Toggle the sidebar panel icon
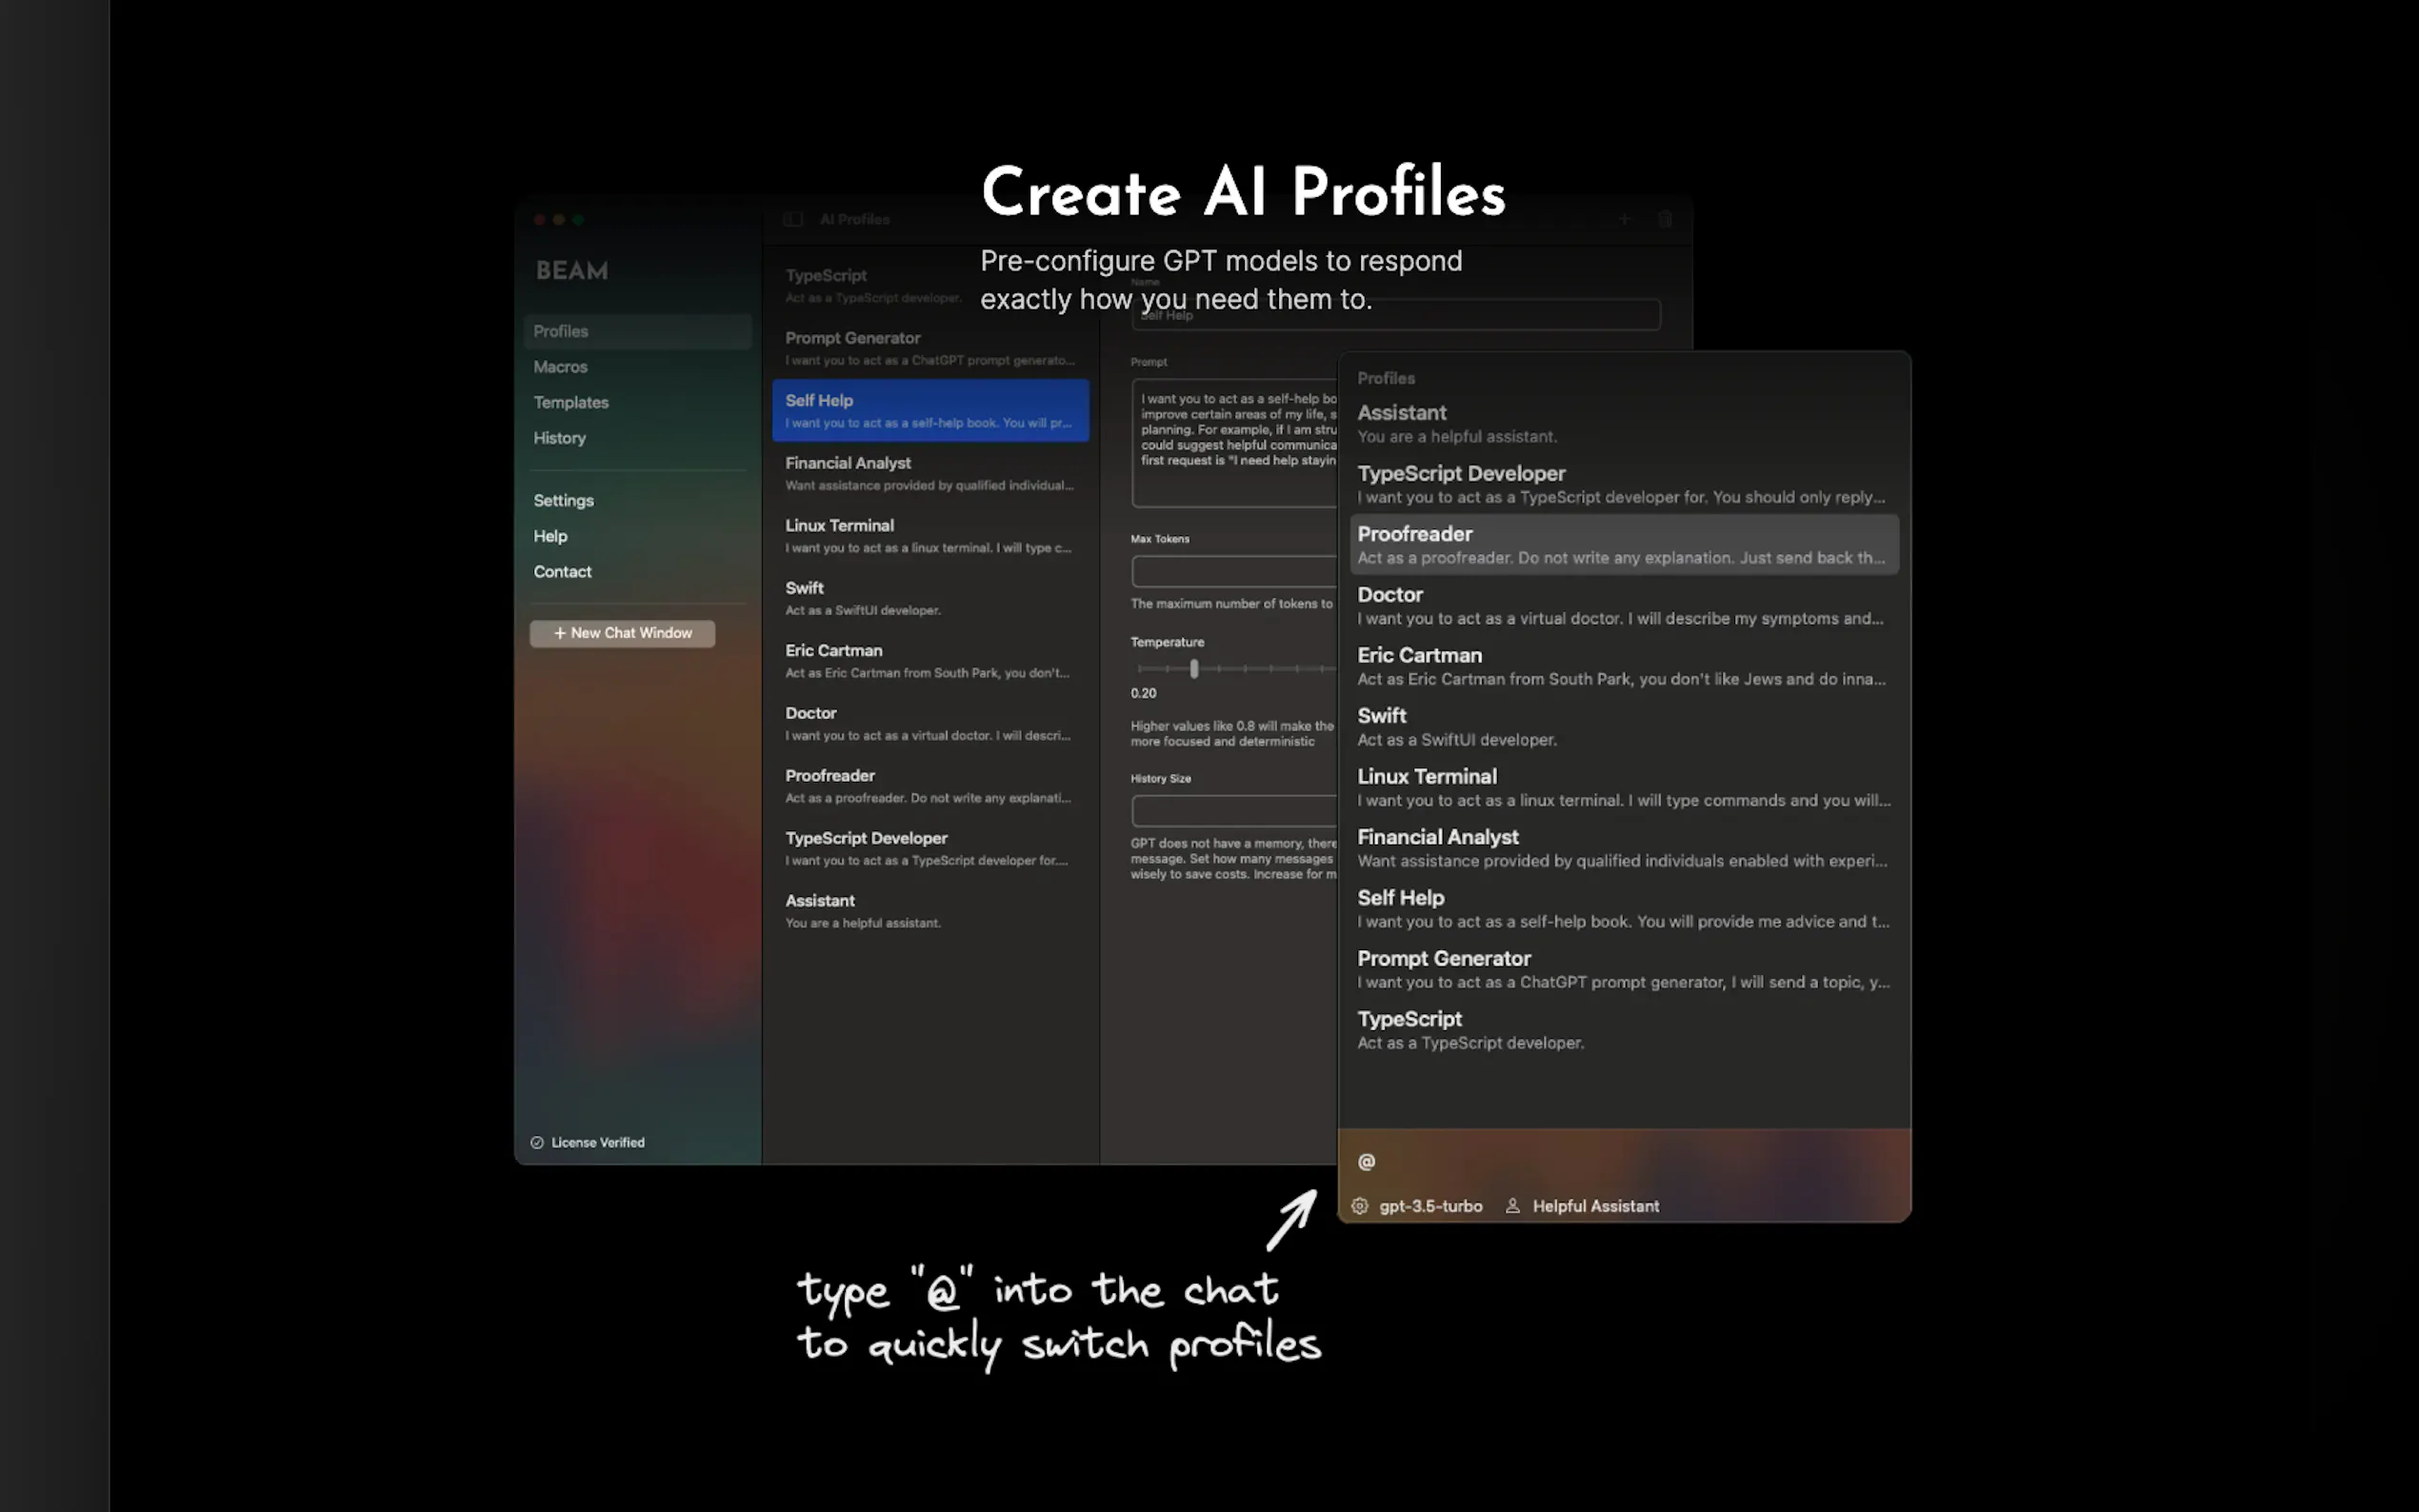 [x=793, y=219]
